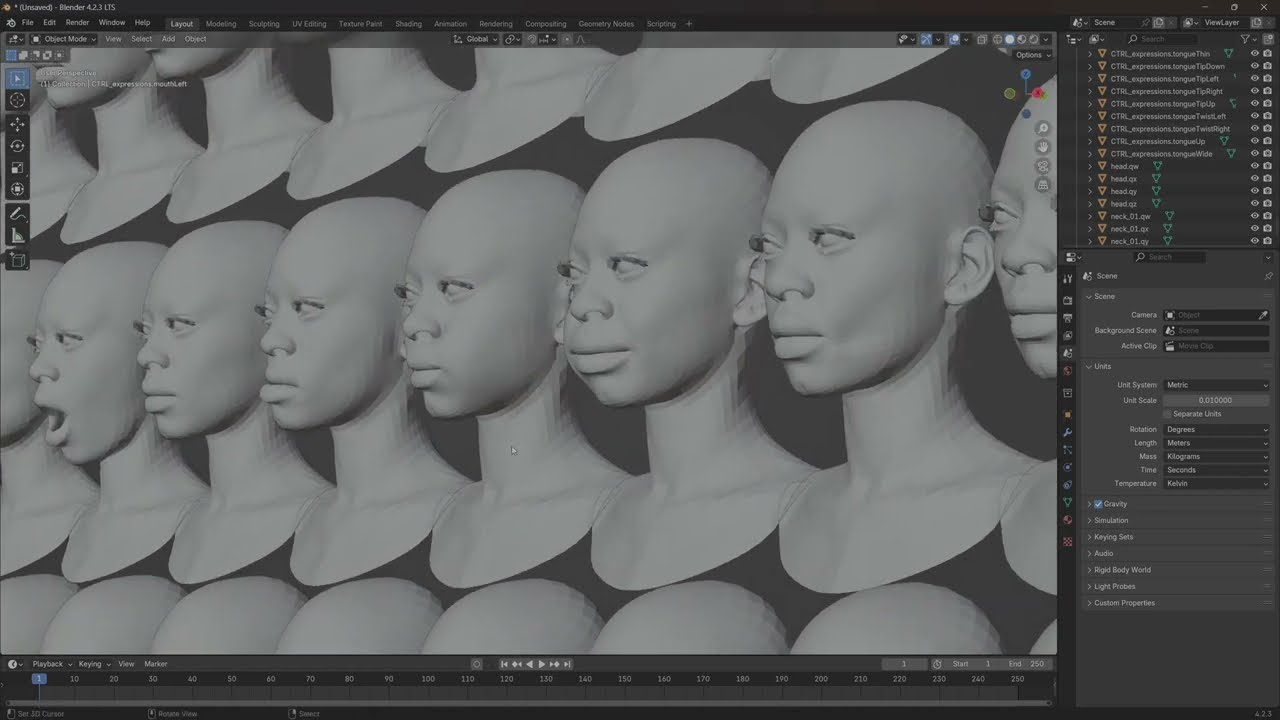Expand Rigid Body World panel

(1121, 570)
